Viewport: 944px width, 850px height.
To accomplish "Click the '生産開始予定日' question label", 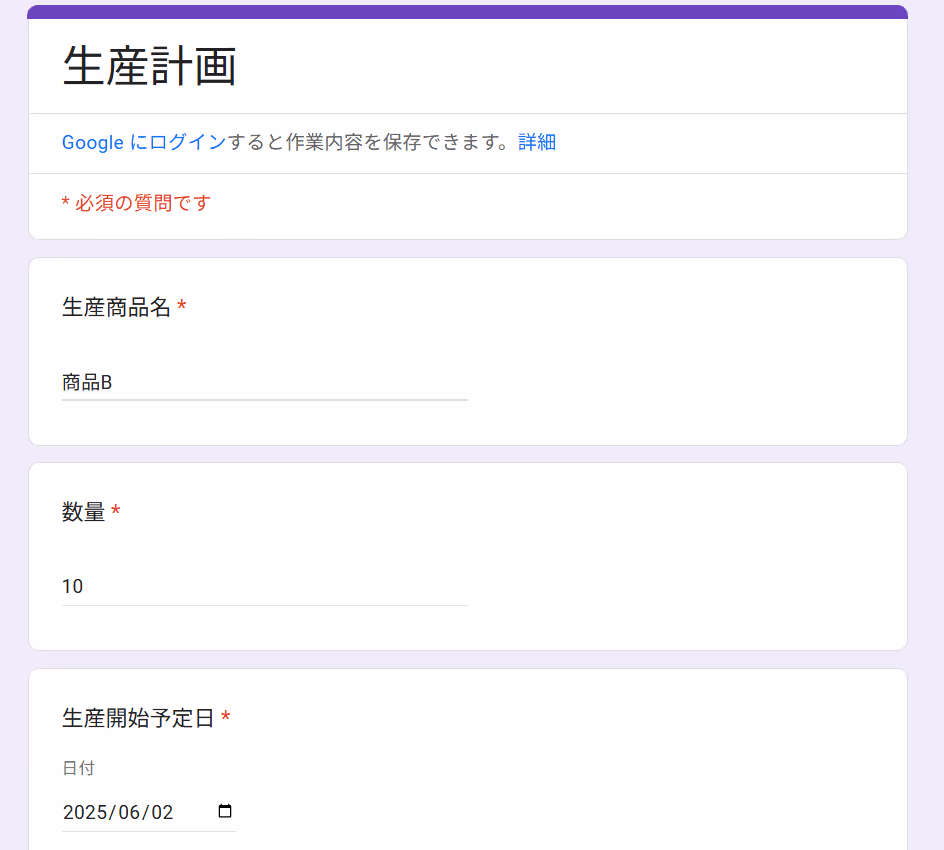I will 138,718.
